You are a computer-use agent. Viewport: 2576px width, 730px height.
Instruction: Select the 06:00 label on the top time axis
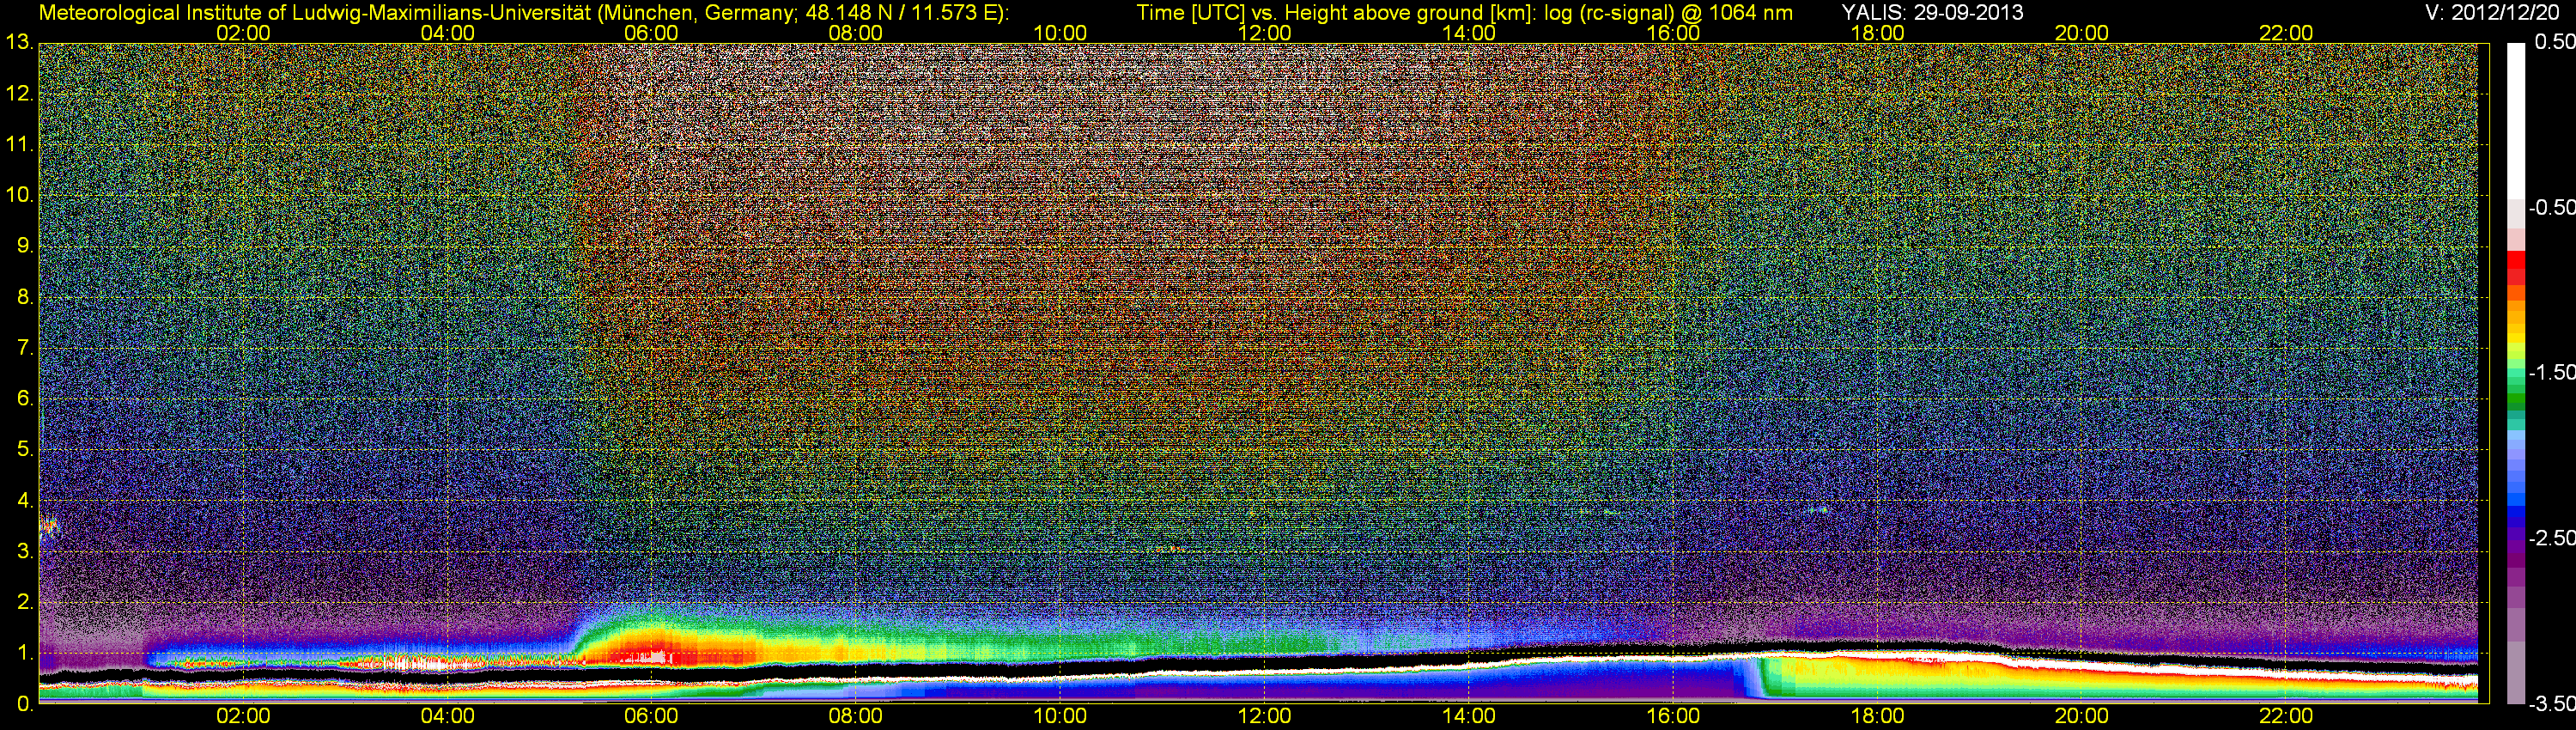(x=651, y=33)
